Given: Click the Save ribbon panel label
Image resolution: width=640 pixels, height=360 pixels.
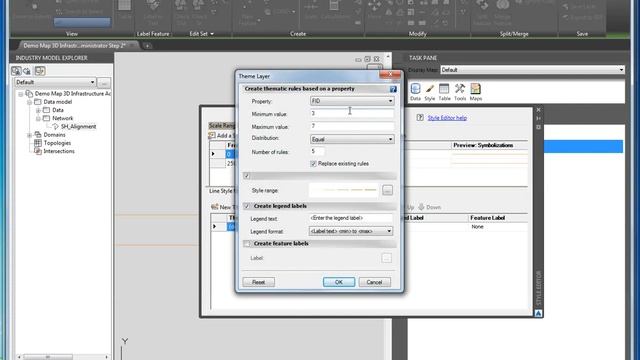Looking at the screenshot, I should tap(582, 34).
